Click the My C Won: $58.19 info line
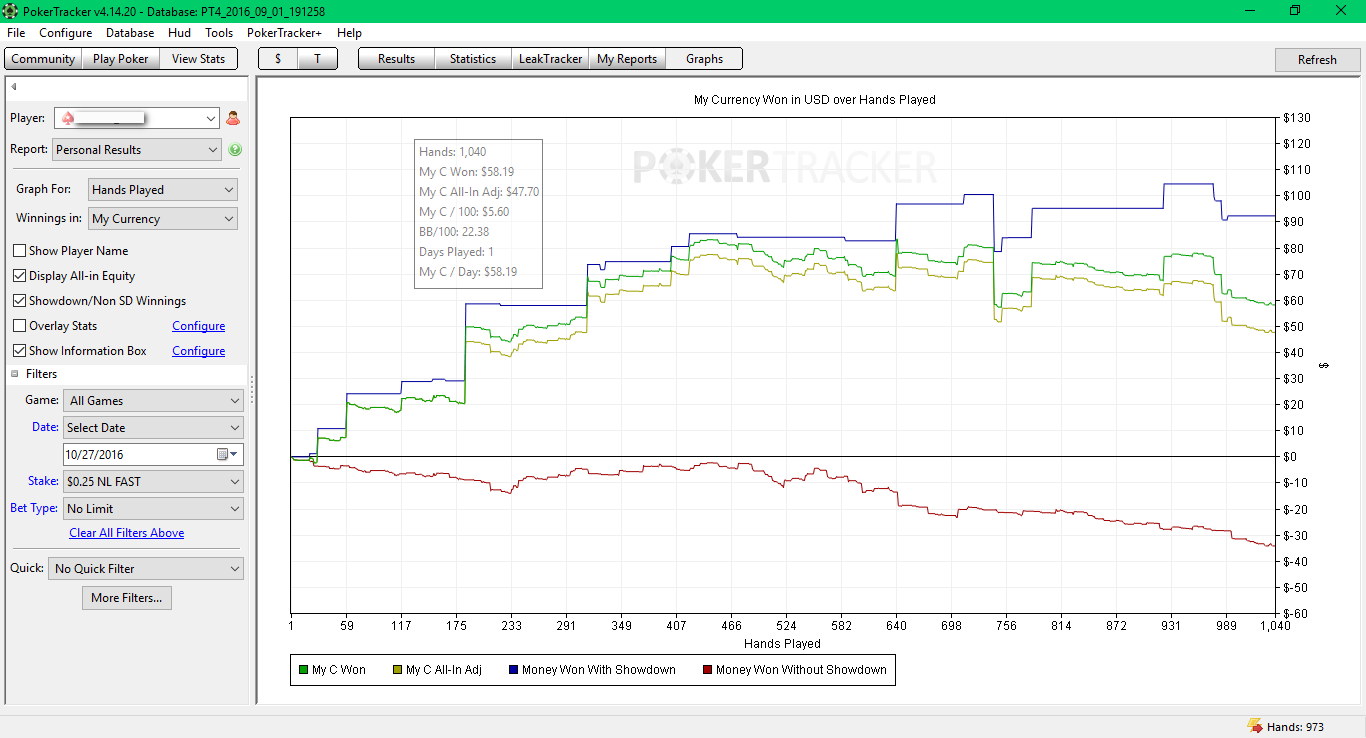1366x738 pixels. [x=466, y=172]
